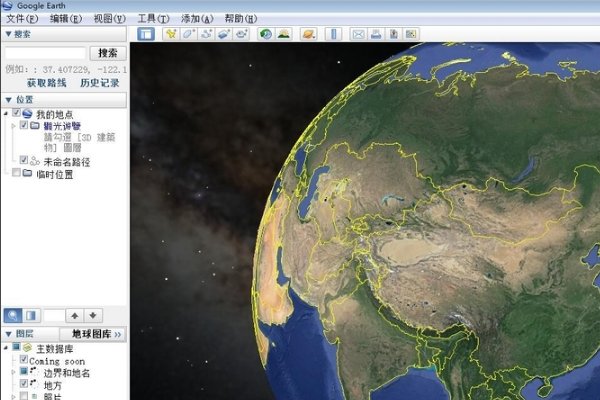Click the ruler measurement toolbar icon
Viewport: 600px width, 400px height.
click(x=334, y=34)
